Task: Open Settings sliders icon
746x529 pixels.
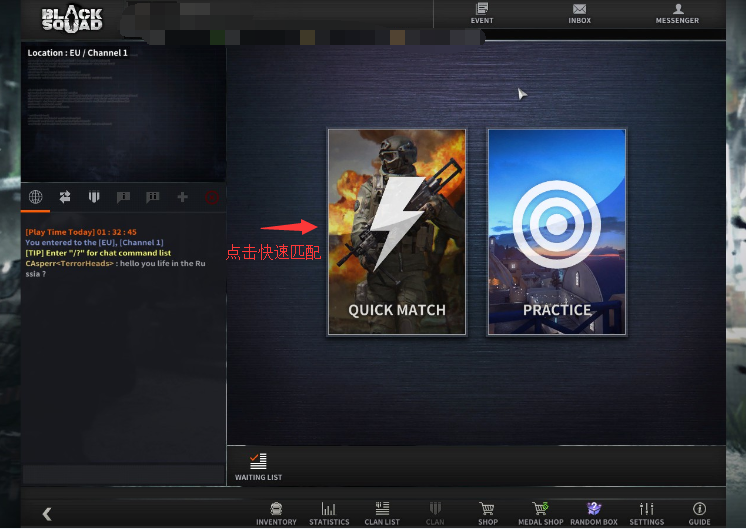Action: click(x=647, y=514)
